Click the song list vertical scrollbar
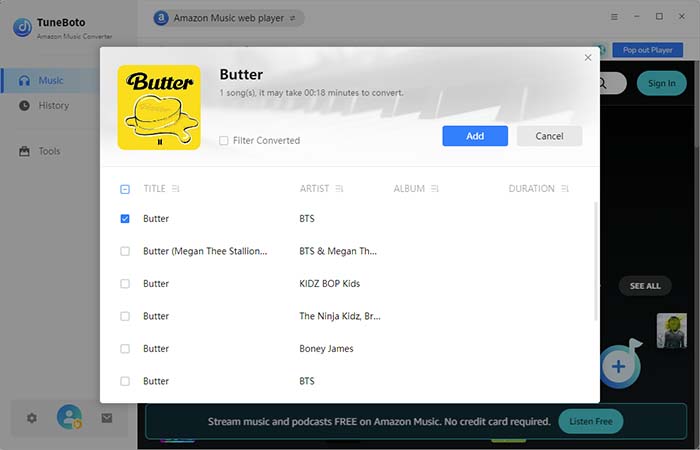The height and width of the screenshot is (450, 700). (x=596, y=261)
